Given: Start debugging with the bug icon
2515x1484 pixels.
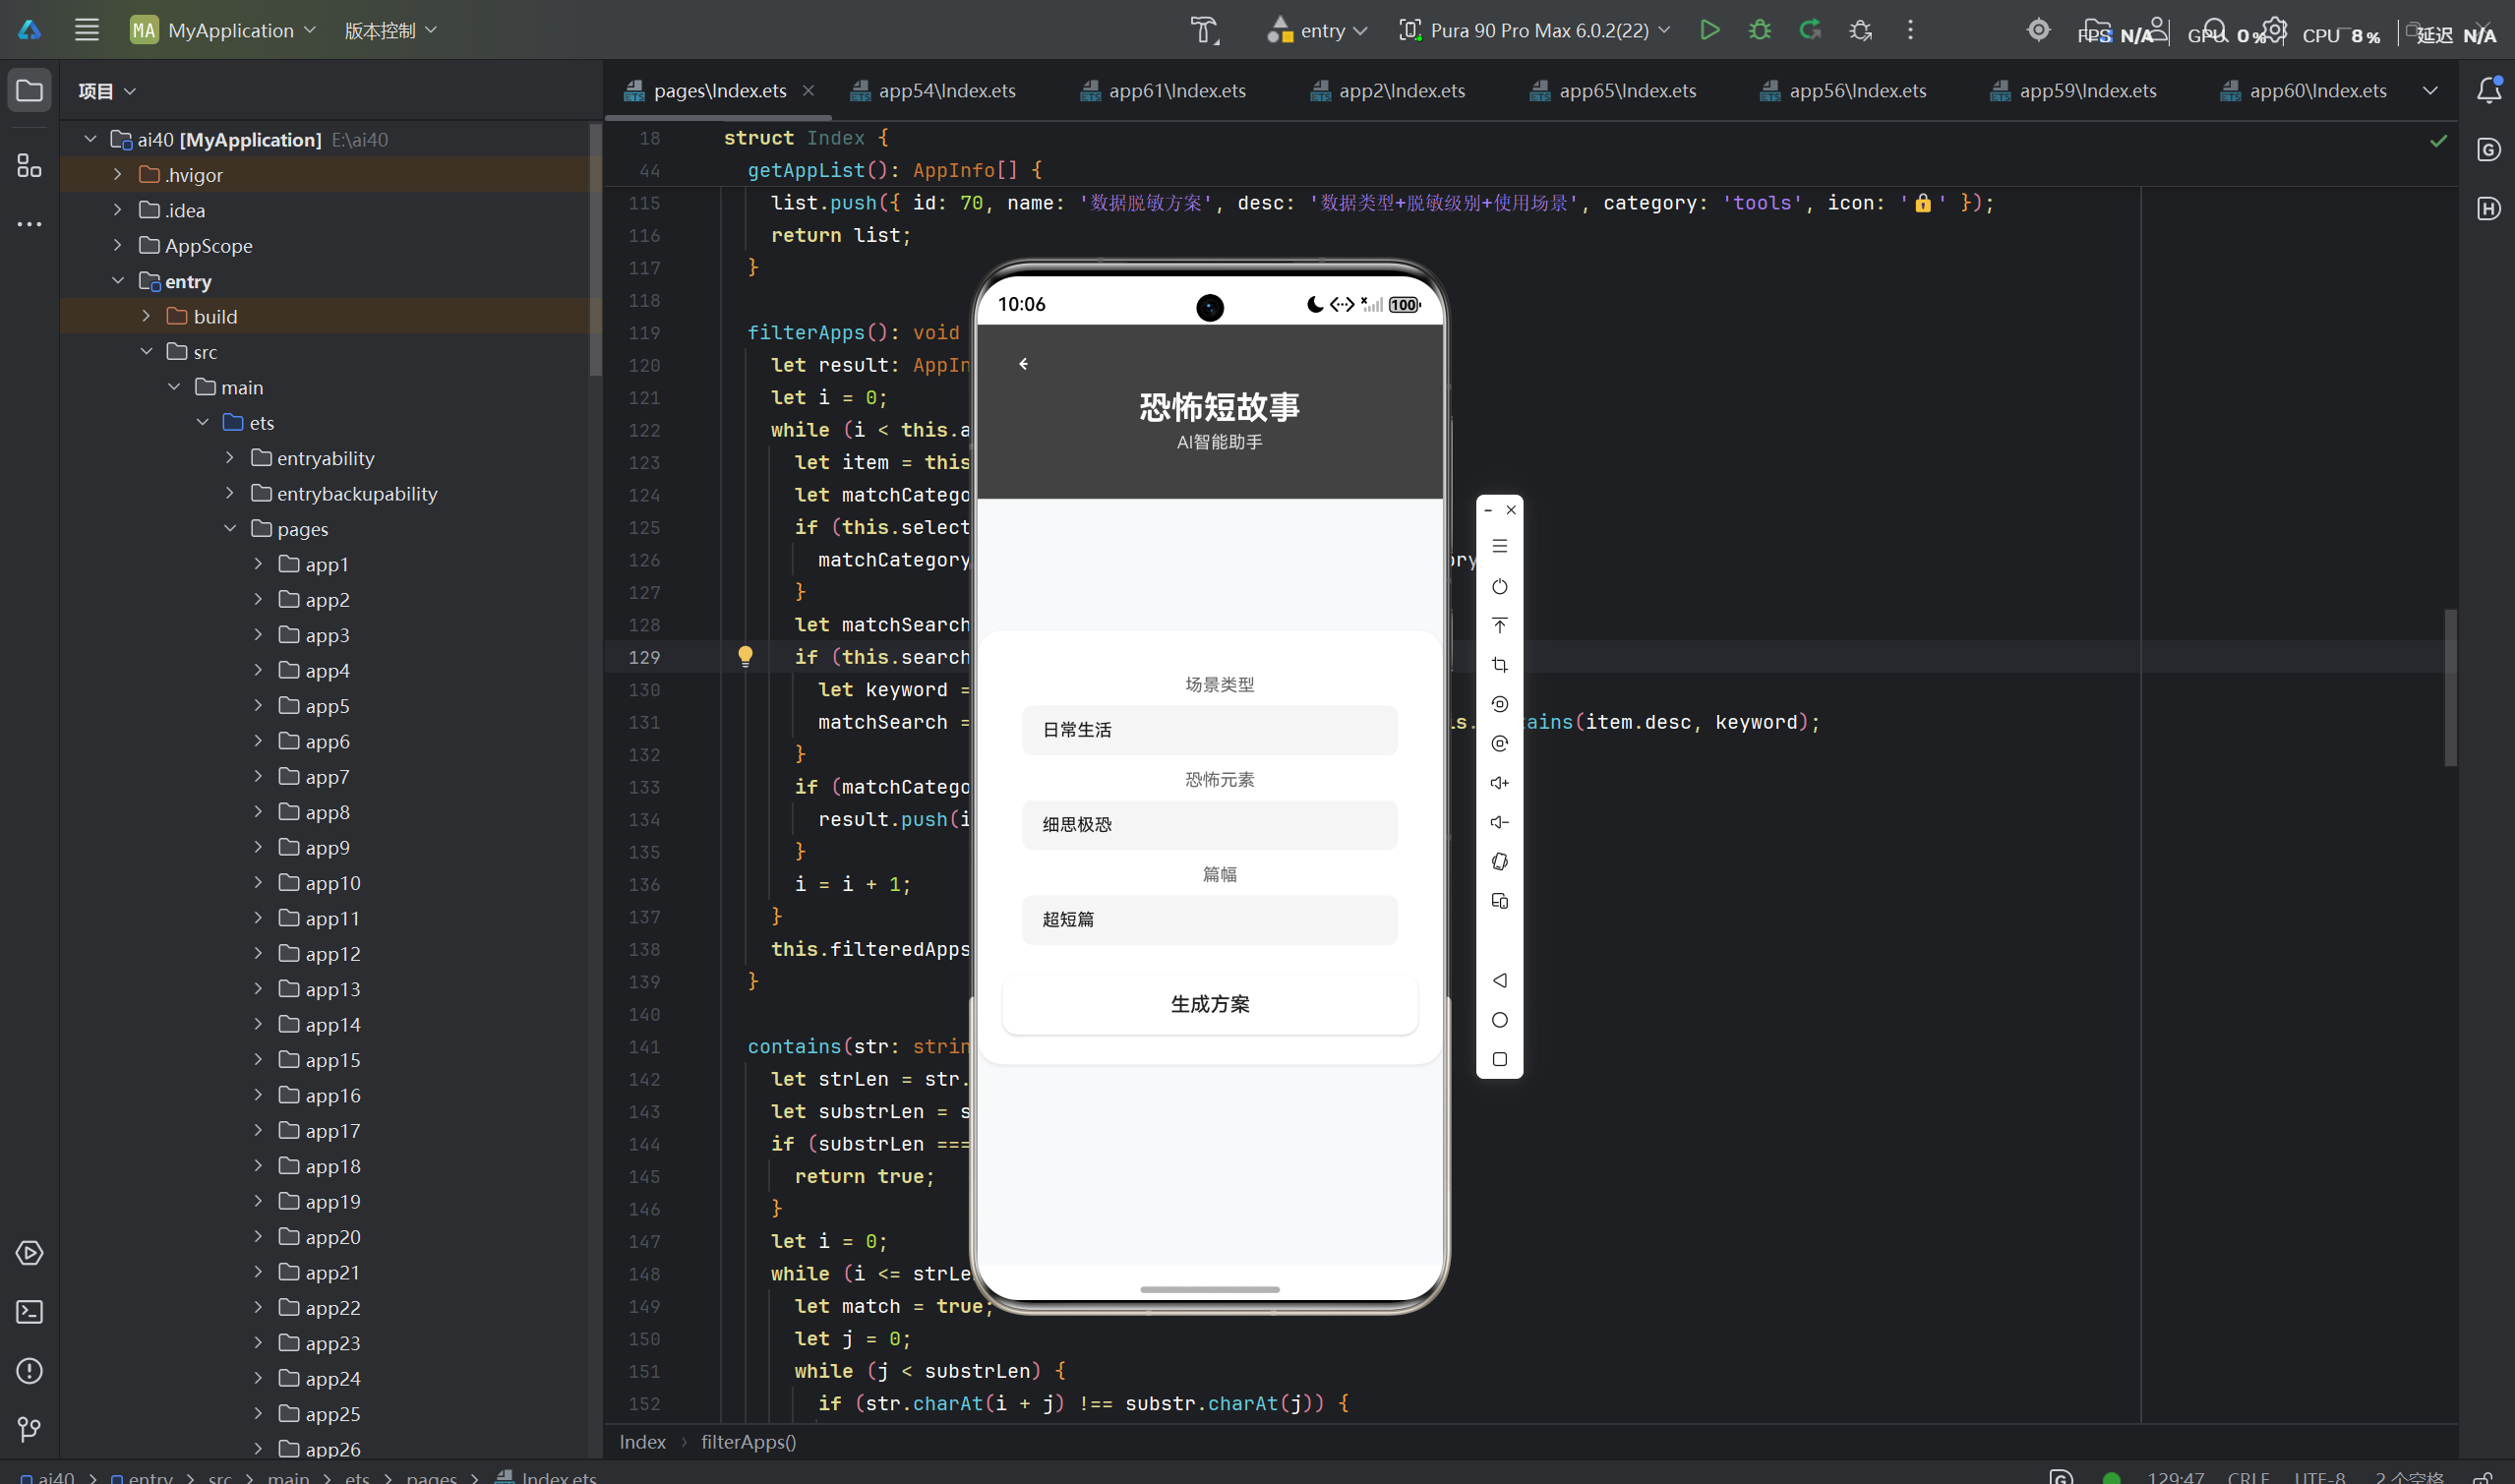Looking at the screenshot, I should [x=1760, y=30].
